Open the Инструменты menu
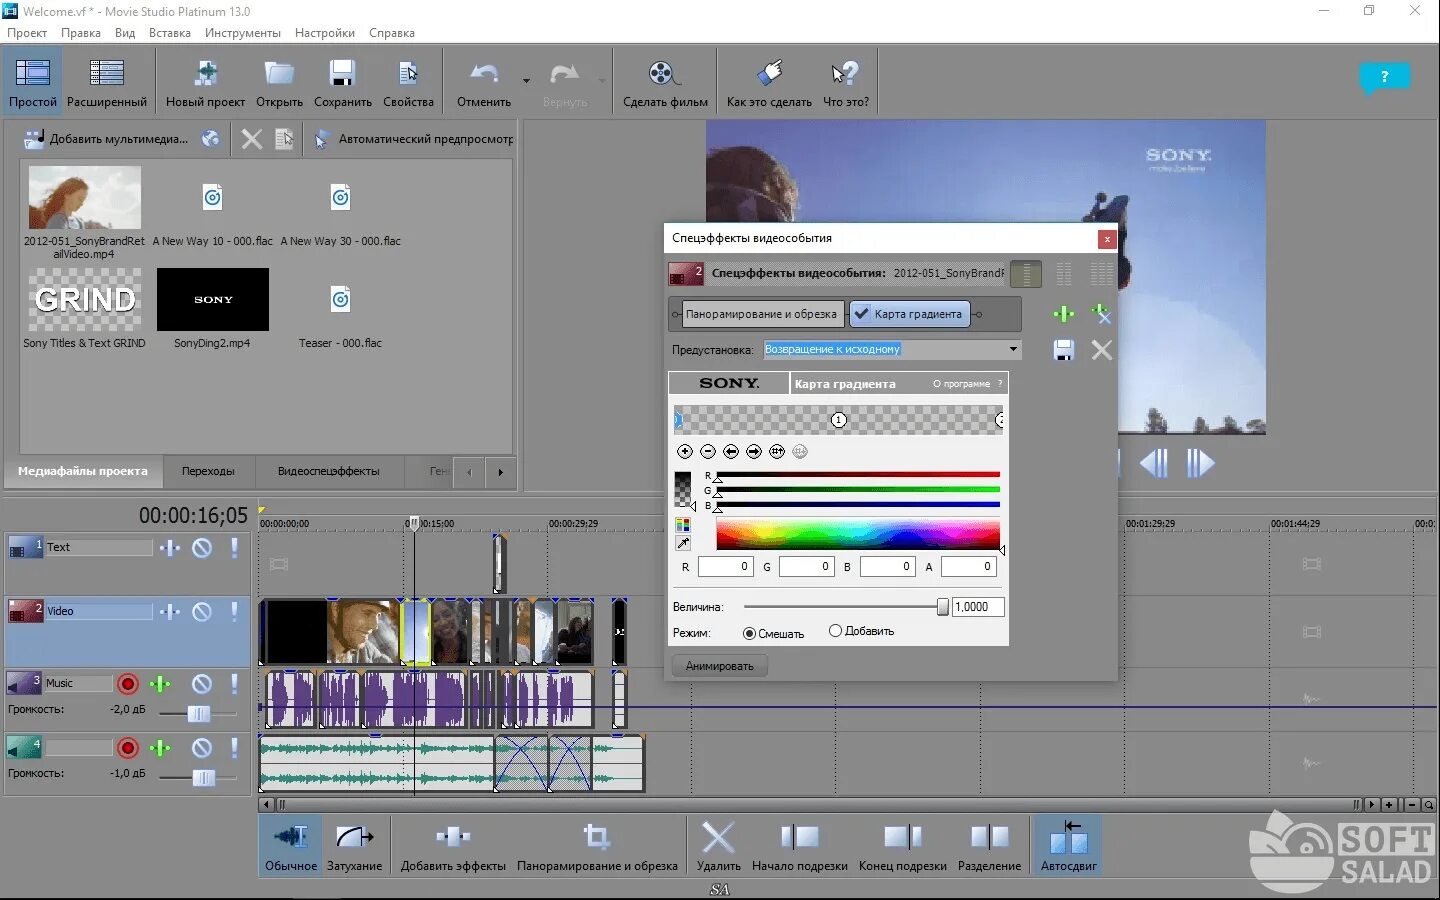 click(x=243, y=32)
